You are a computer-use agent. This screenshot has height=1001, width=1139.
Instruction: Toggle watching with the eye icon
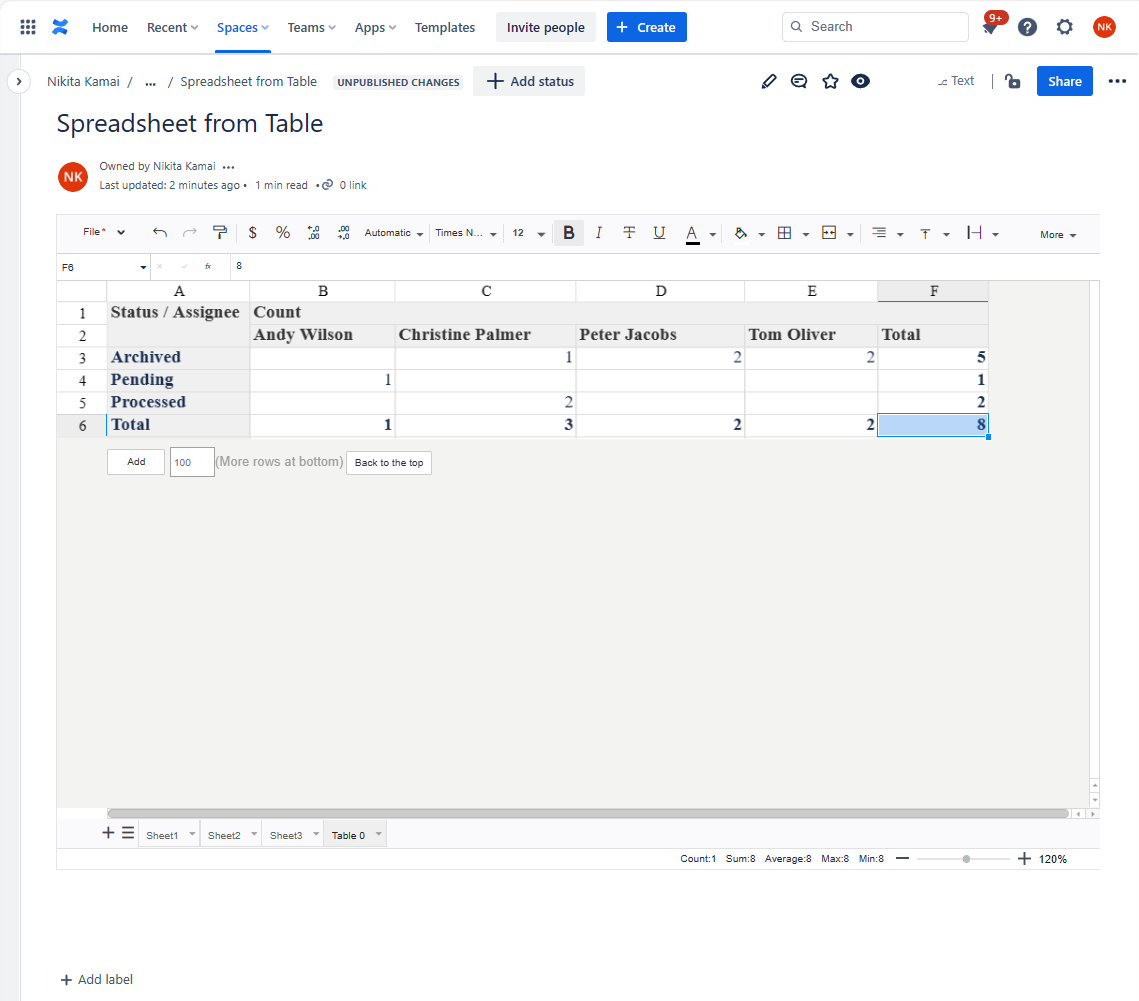tap(861, 81)
